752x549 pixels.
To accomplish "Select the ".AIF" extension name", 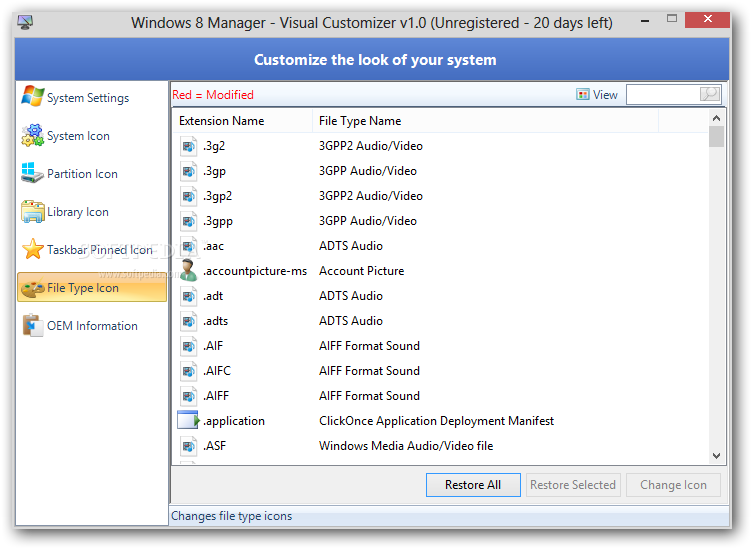I will (213, 346).
